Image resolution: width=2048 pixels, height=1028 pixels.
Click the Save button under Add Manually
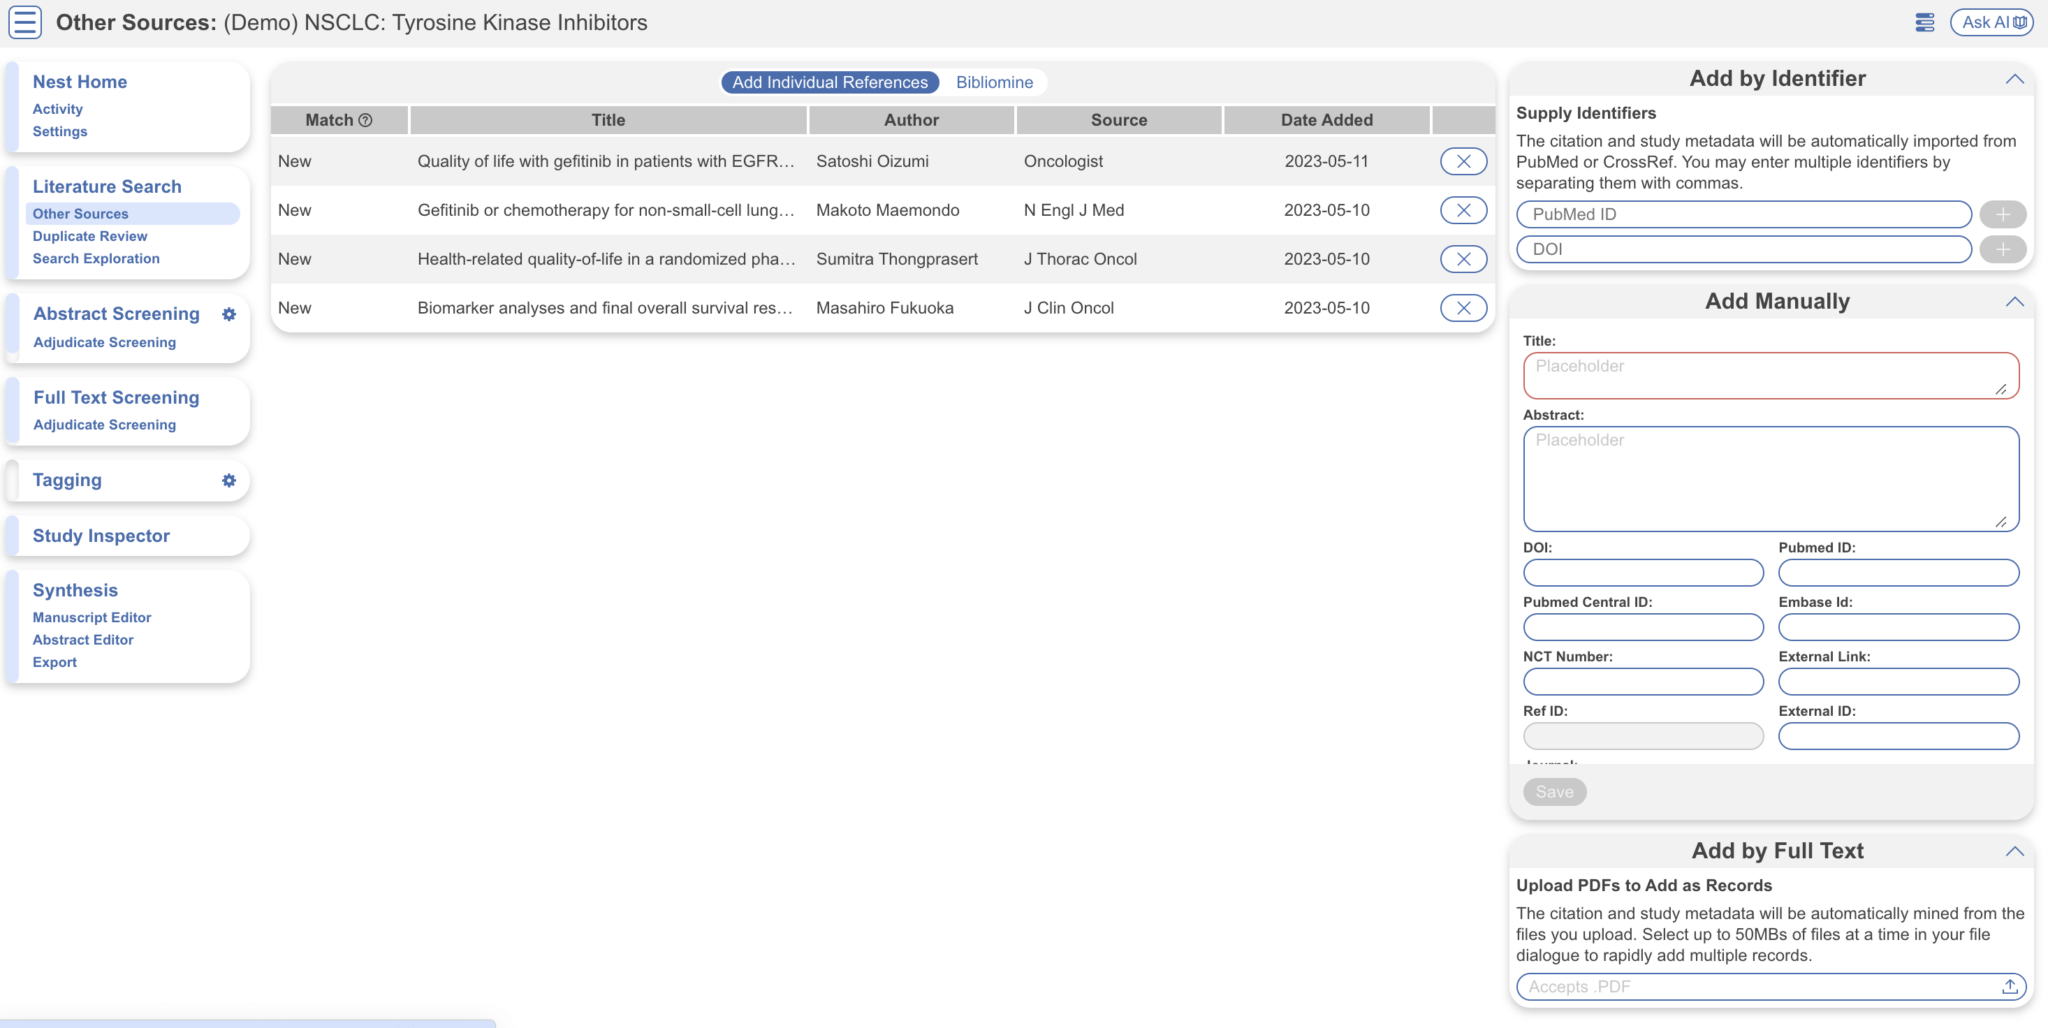(x=1554, y=791)
